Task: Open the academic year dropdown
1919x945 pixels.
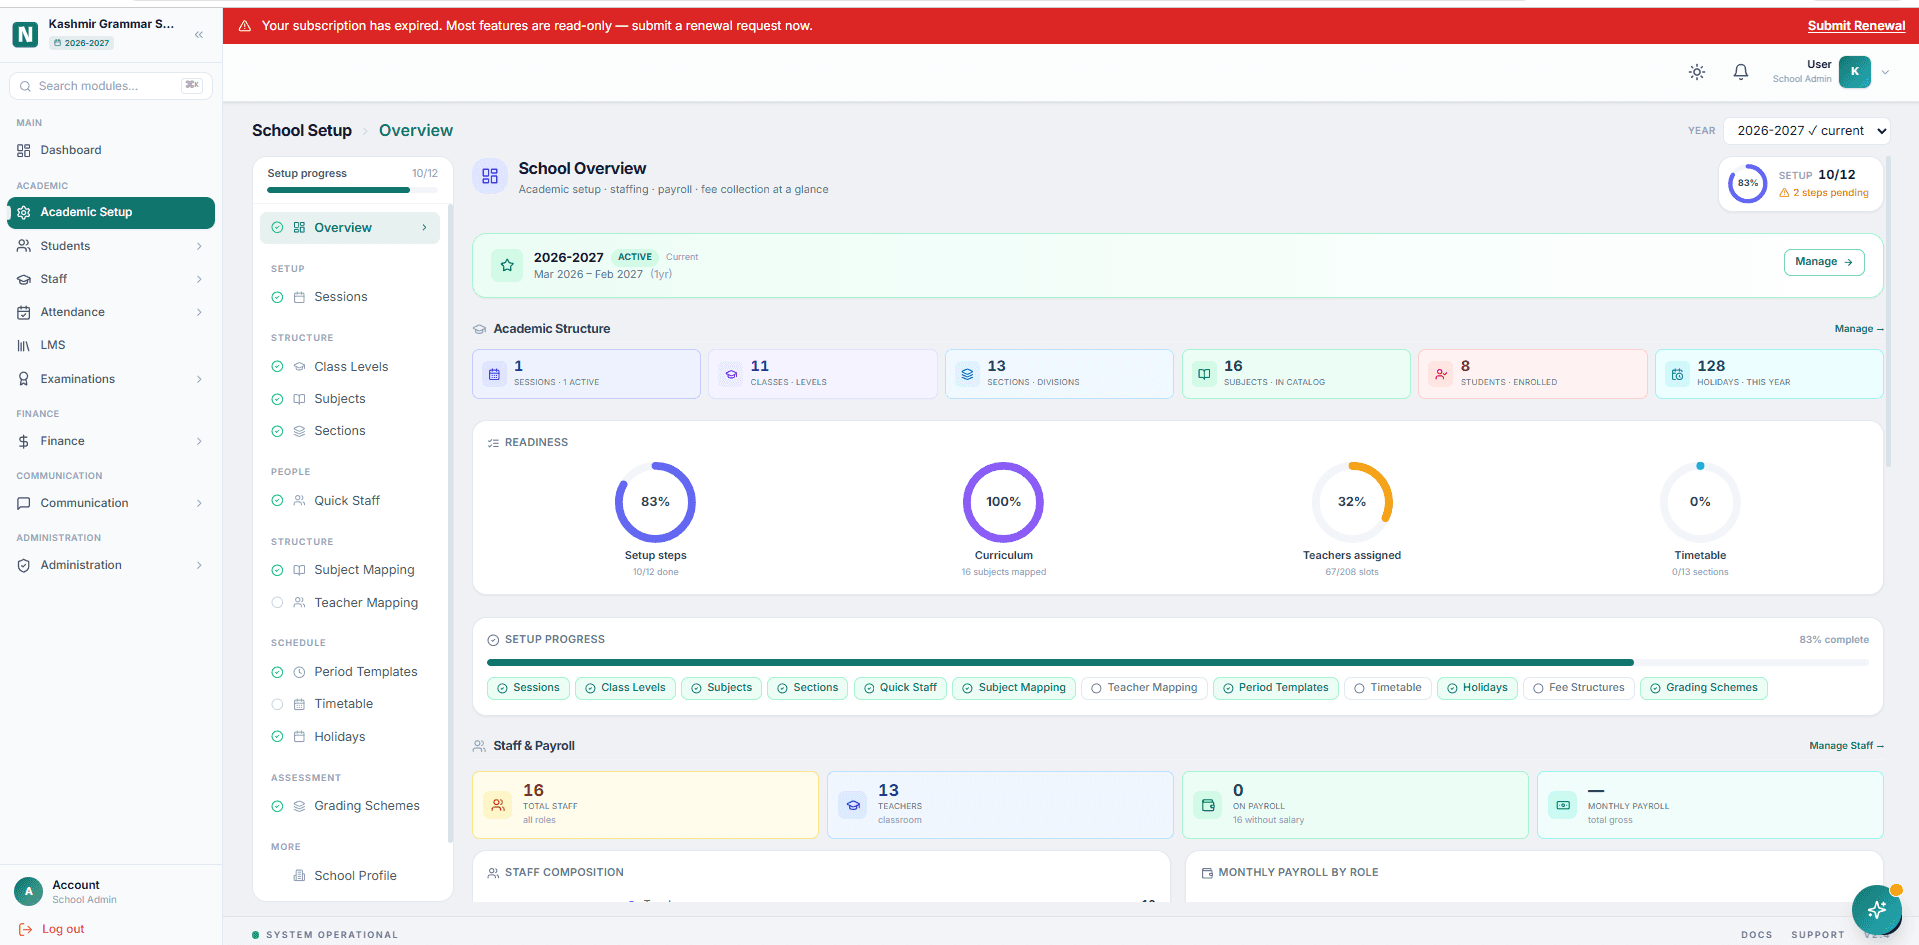Action: click(1806, 131)
